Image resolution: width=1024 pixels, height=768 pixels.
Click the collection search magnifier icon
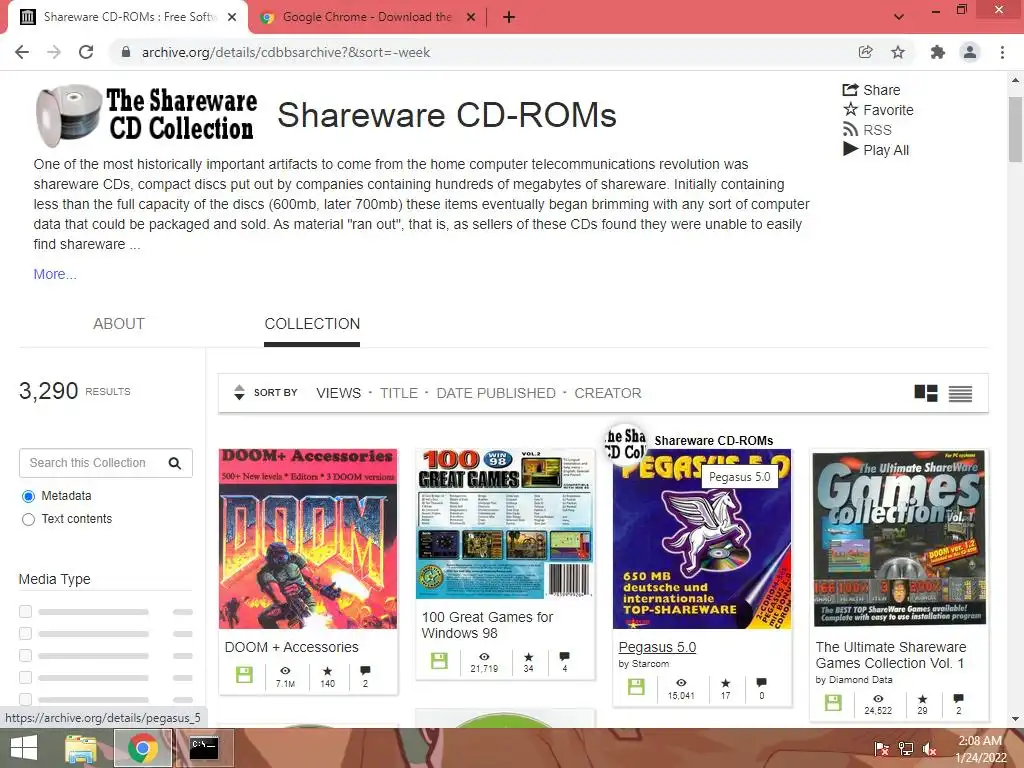174,463
